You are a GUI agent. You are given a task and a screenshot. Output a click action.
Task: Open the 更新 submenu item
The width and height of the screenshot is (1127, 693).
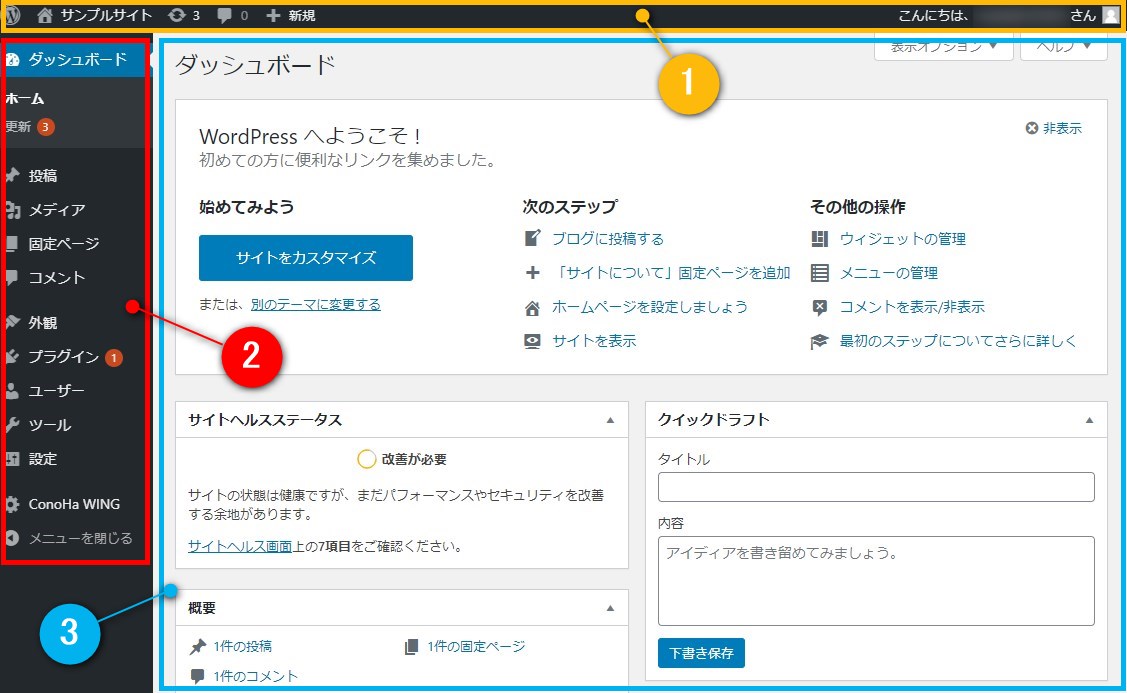(19, 127)
